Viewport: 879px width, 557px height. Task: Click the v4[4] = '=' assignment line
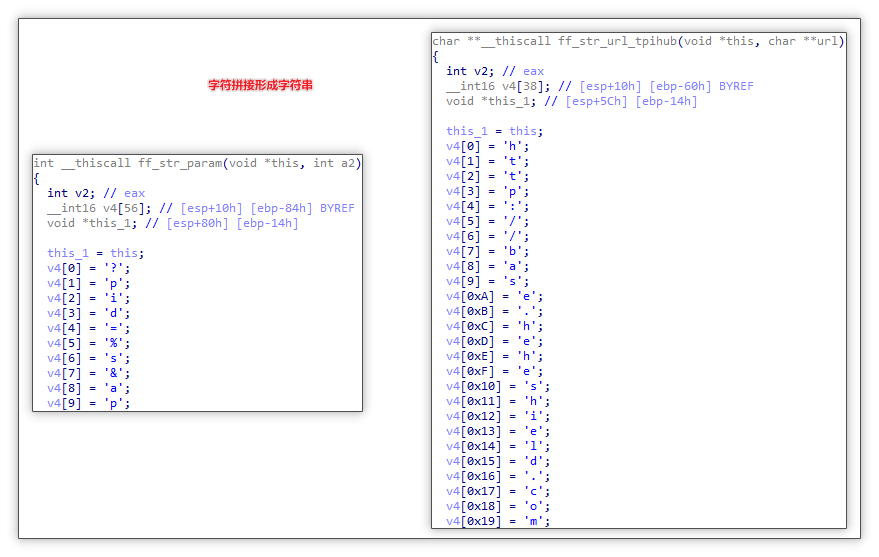tap(89, 328)
